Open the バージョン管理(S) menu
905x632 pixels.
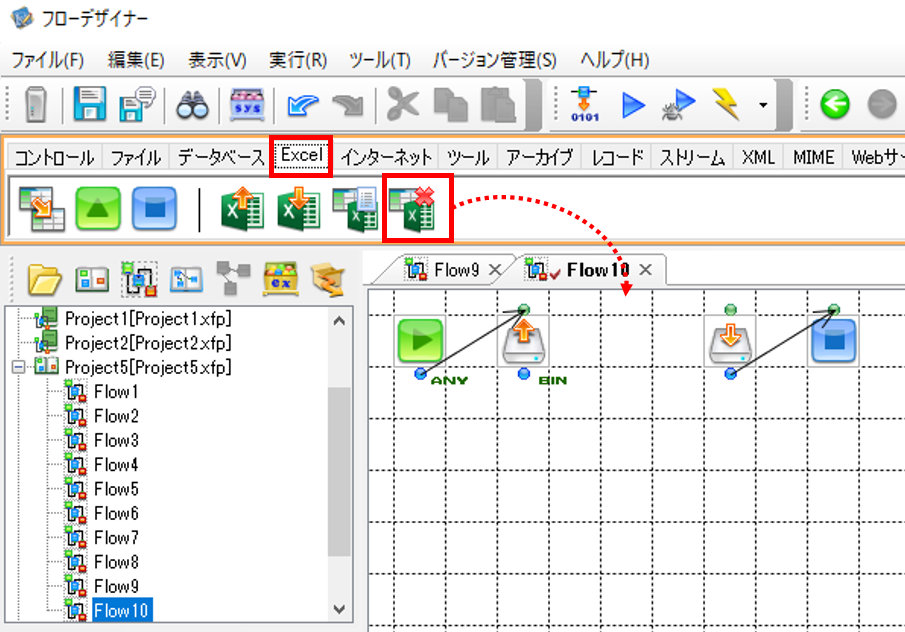pos(495,60)
